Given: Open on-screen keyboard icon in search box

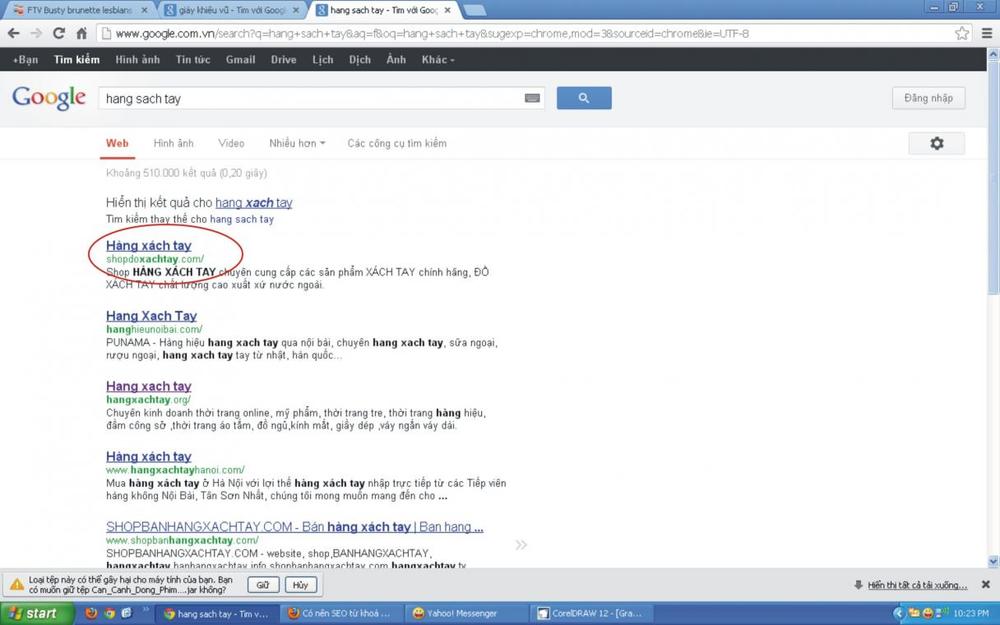Looking at the screenshot, I should pyautogui.click(x=532, y=98).
